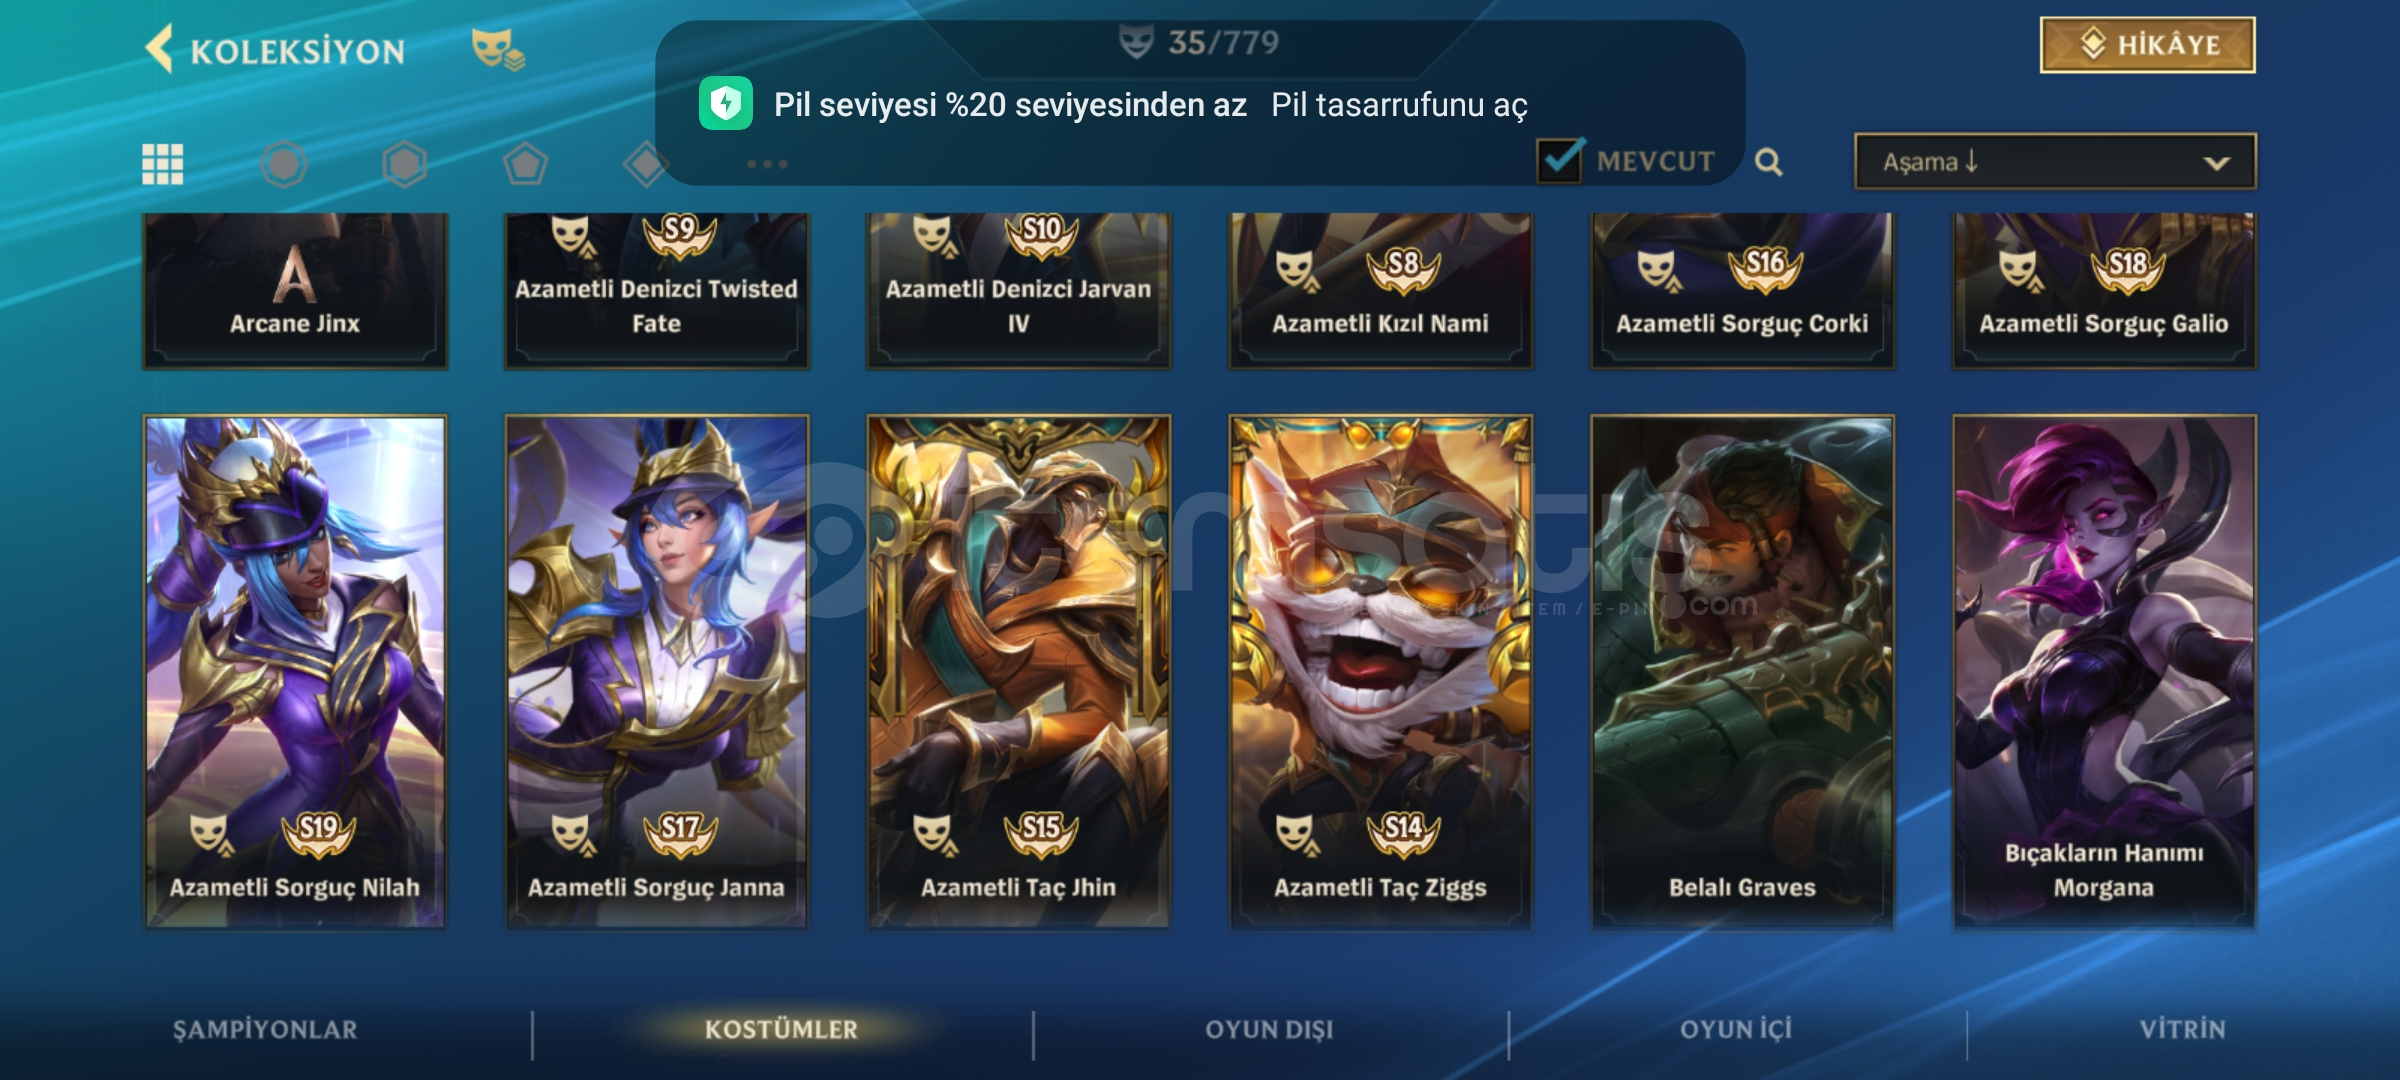Open the VİTRİN tab
This screenshot has width=2400, height=1080.
2182,1030
